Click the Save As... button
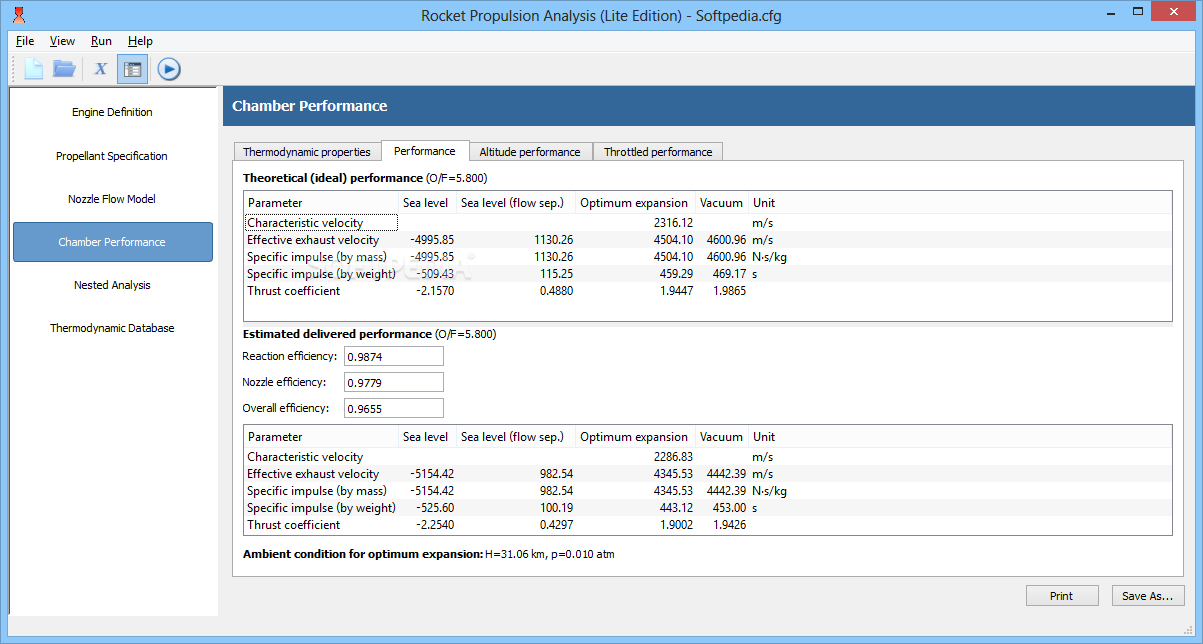This screenshot has width=1203, height=644. (1148, 596)
